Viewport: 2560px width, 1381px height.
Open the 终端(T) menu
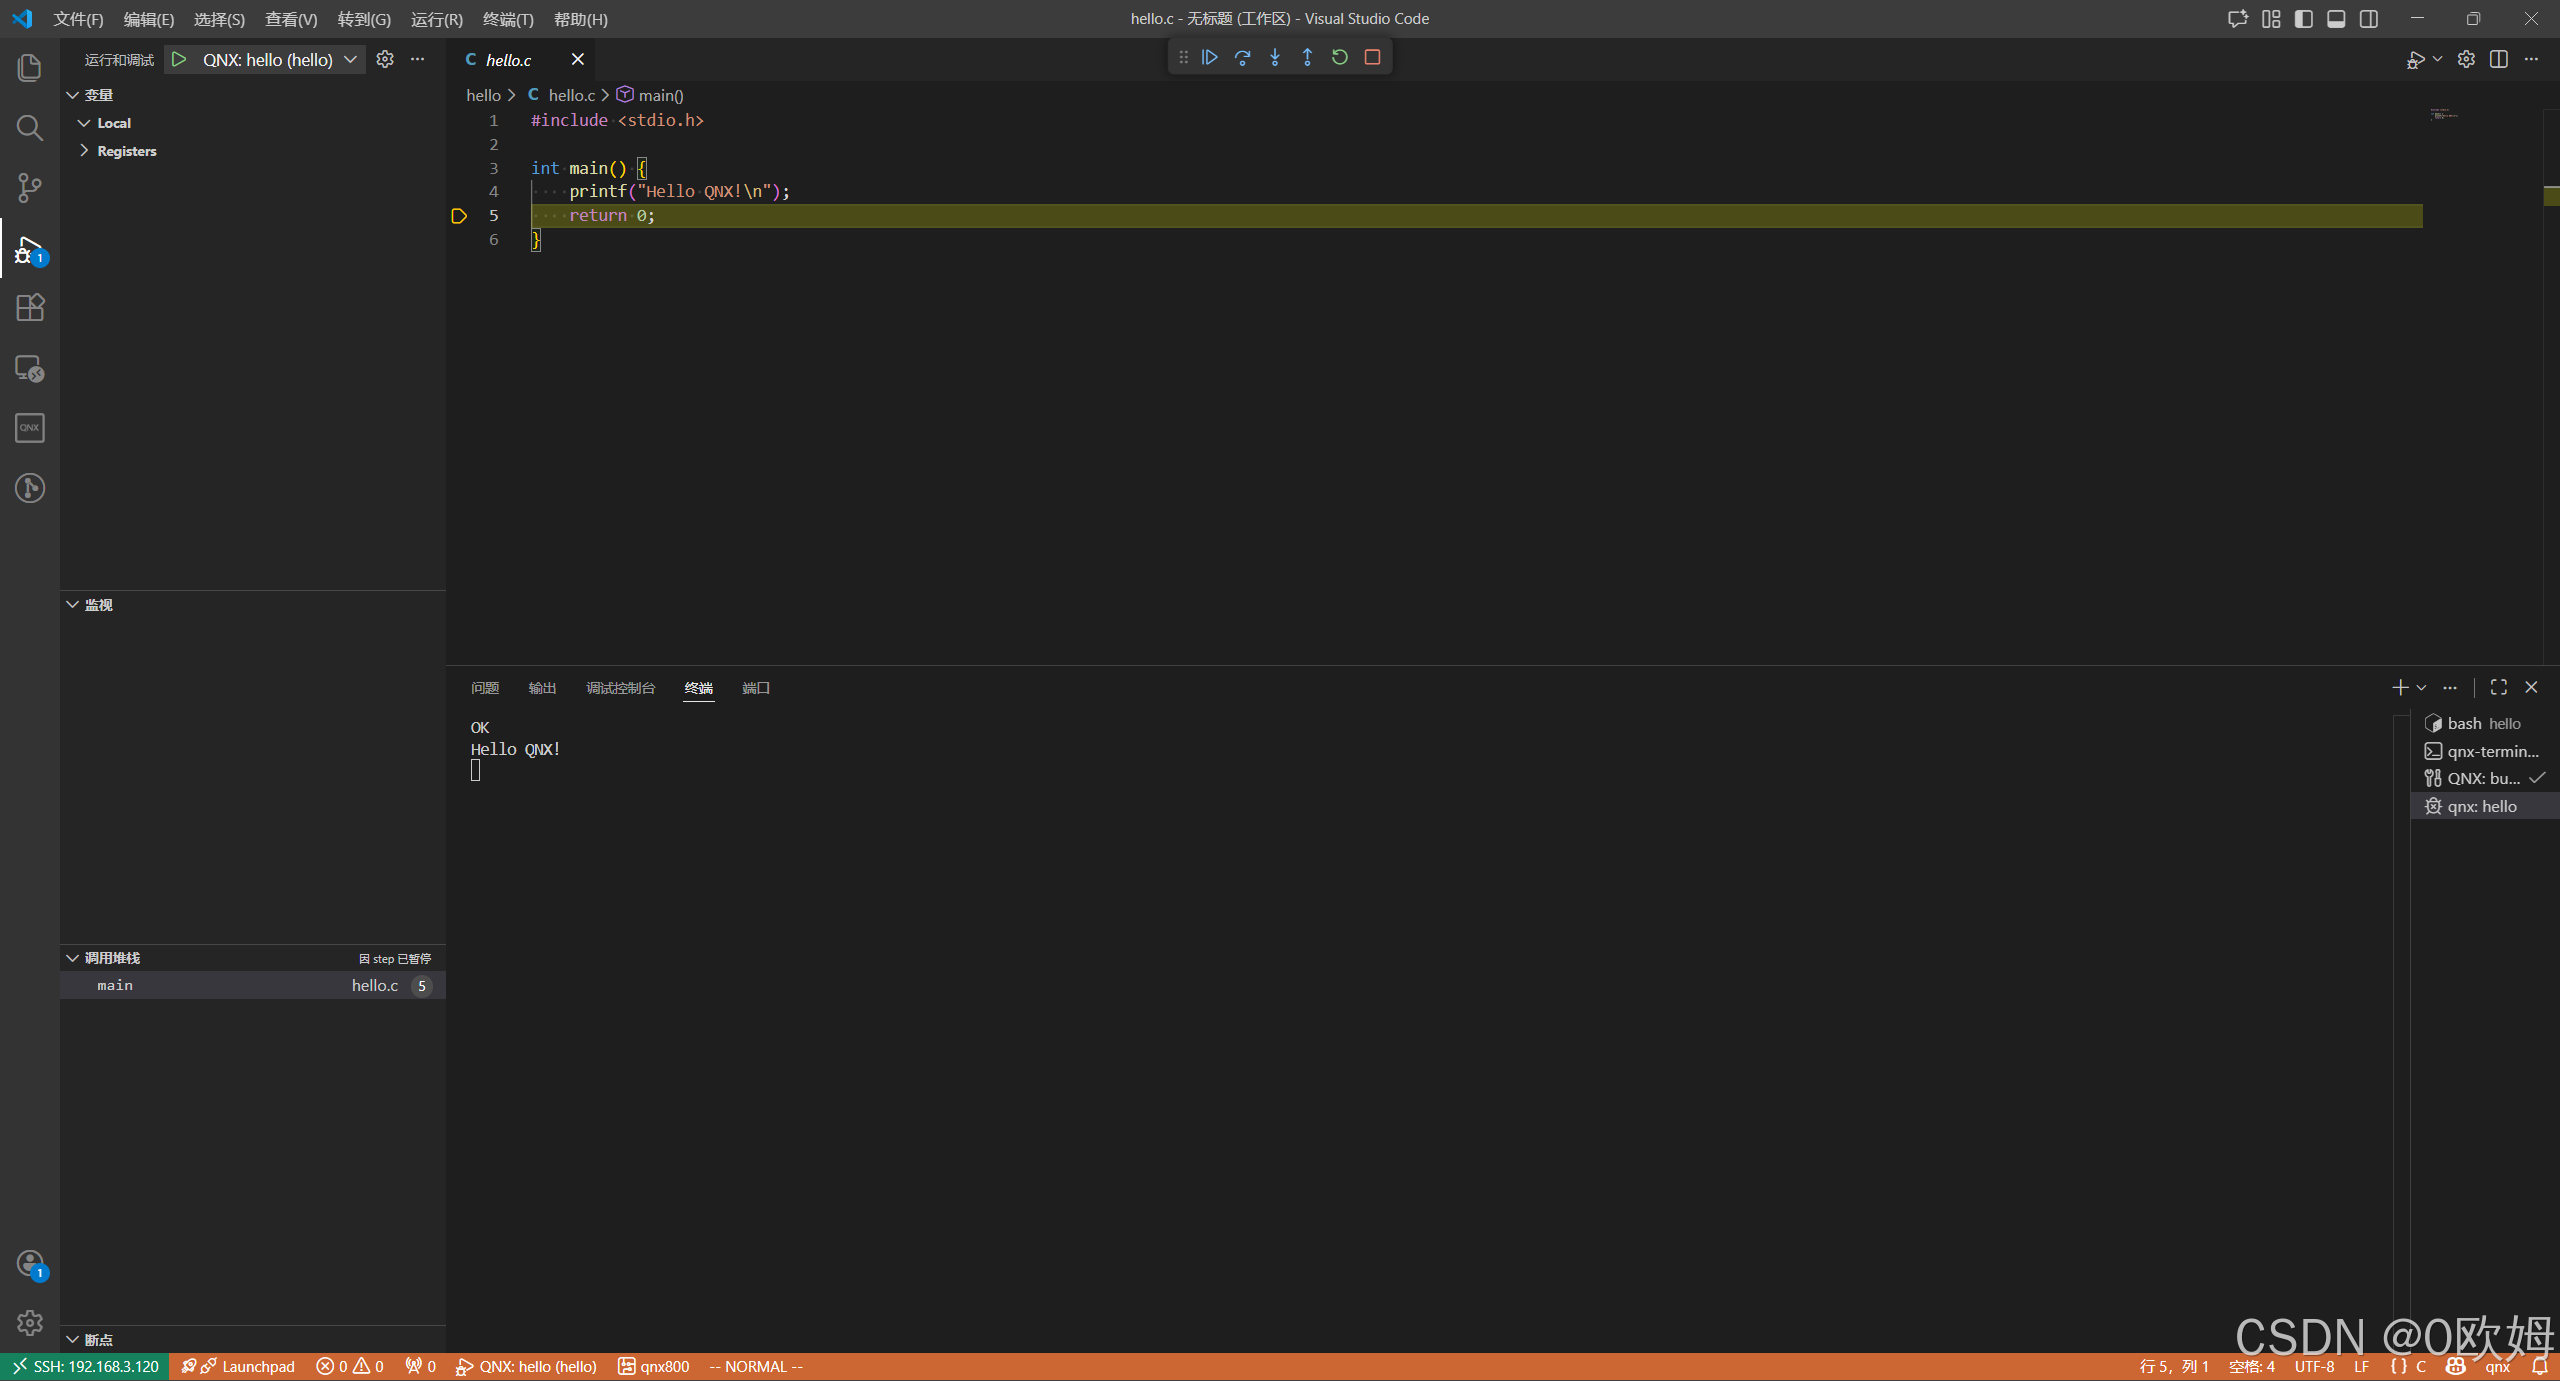click(x=508, y=19)
